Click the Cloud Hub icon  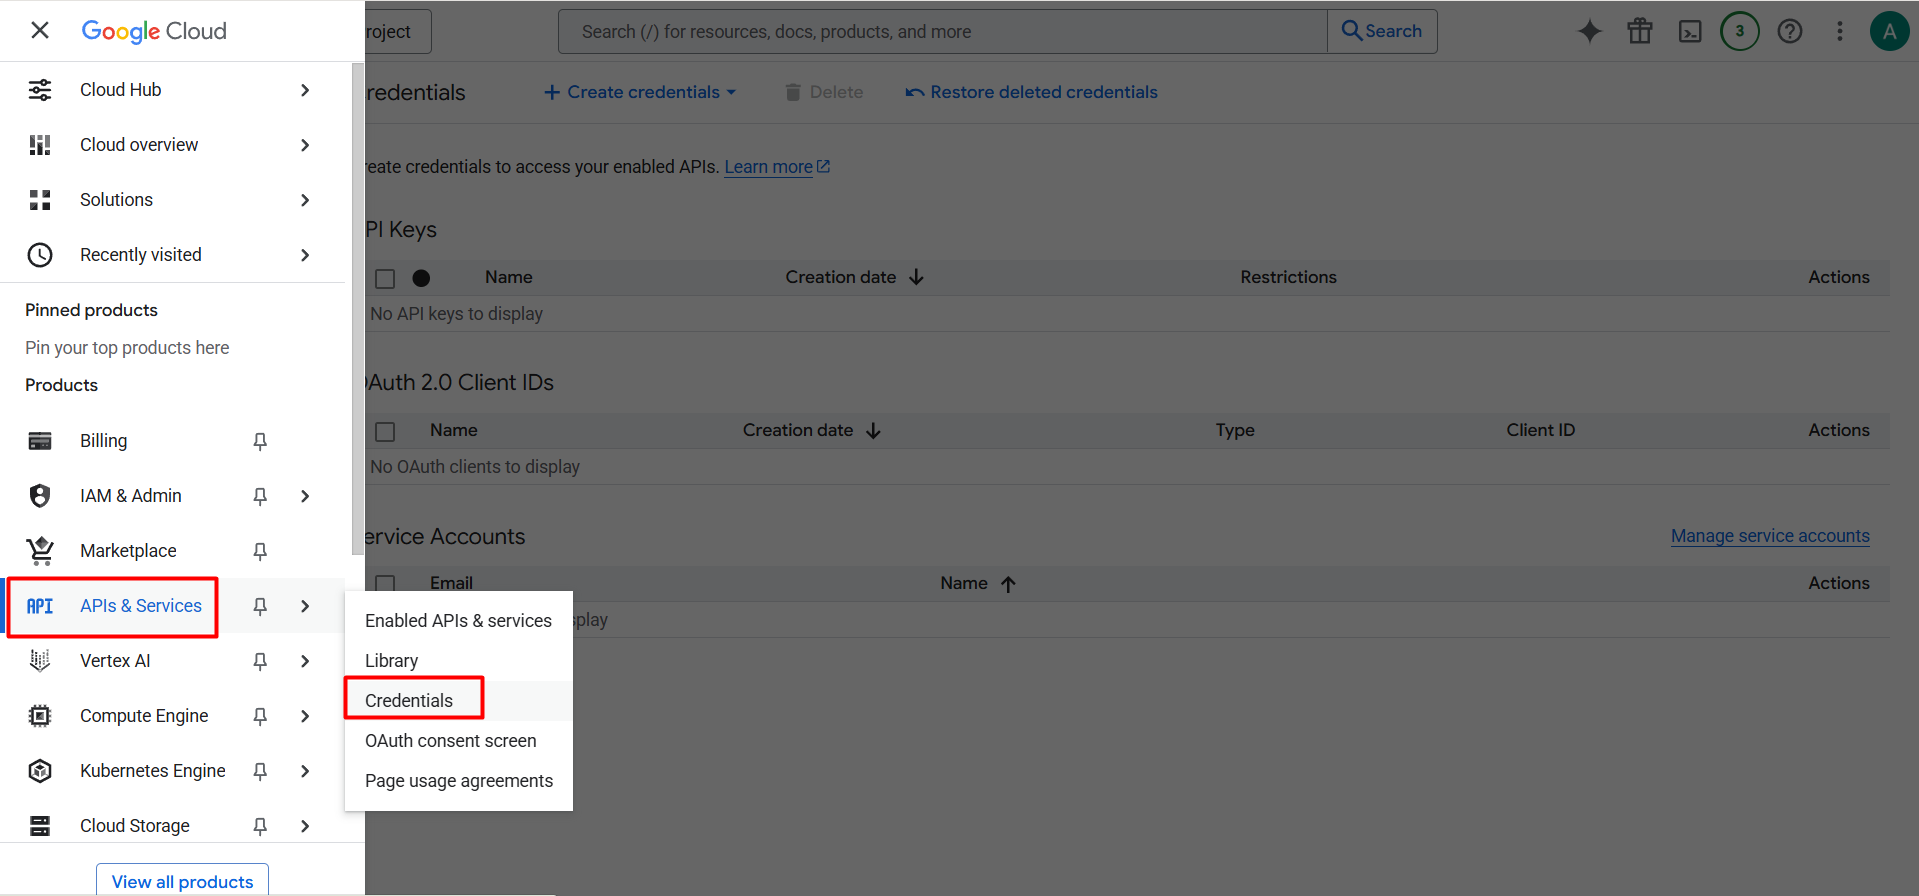[40, 90]
